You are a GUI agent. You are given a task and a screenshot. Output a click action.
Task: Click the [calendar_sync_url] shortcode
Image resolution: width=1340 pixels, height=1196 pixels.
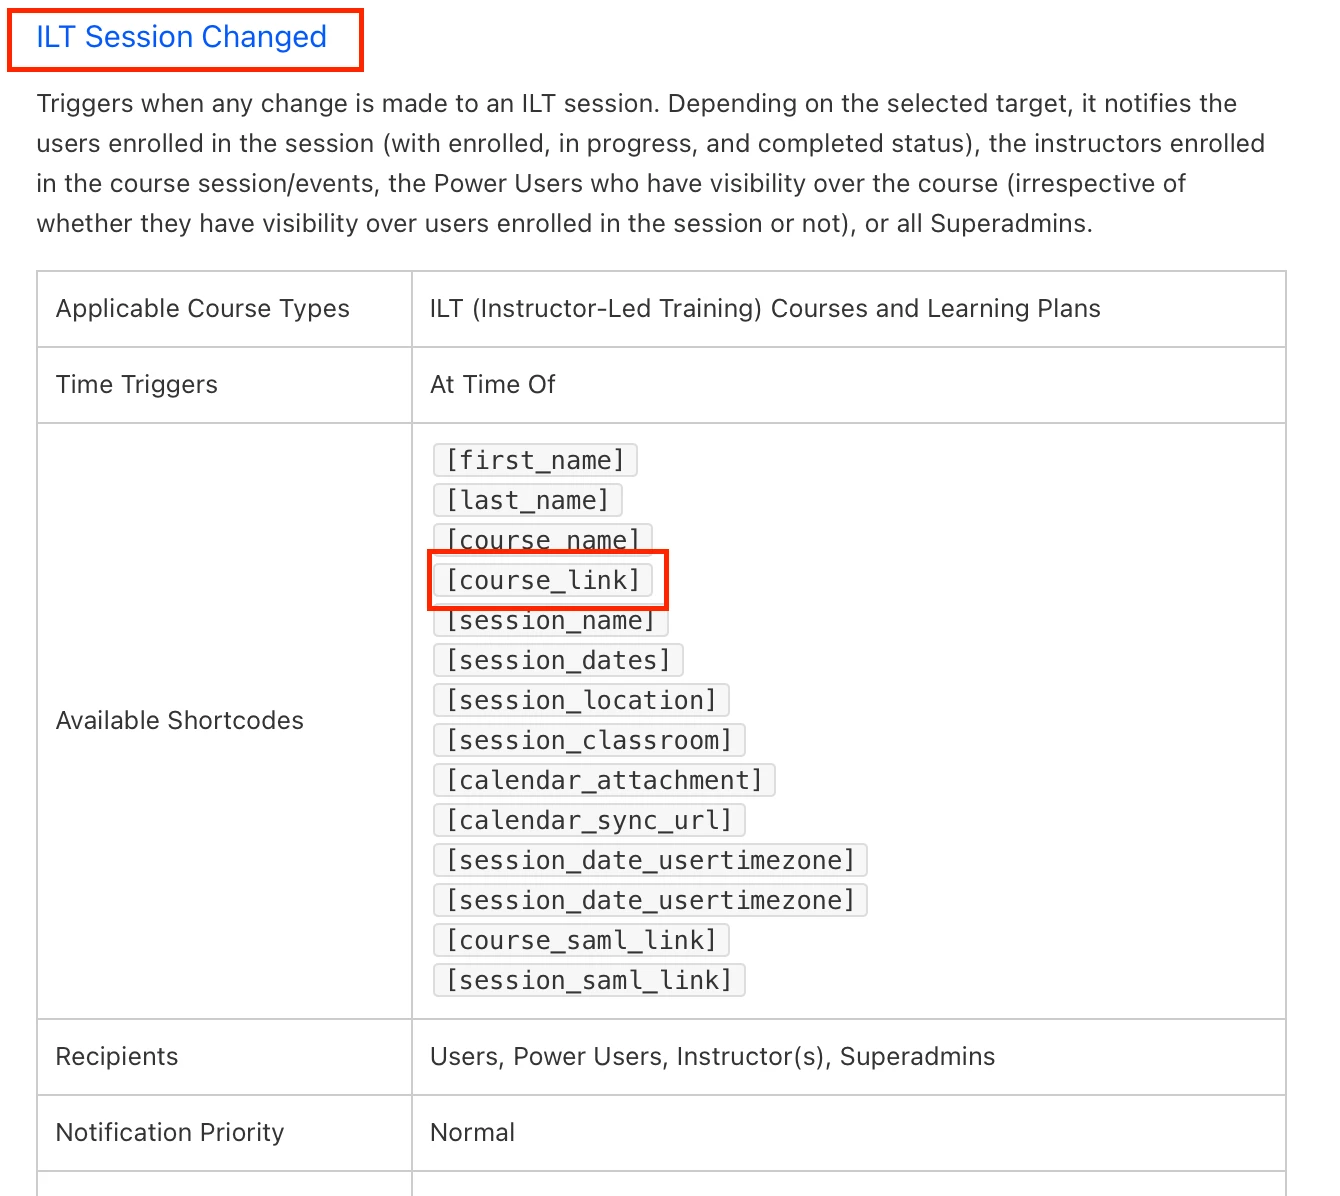click(x=589, y=820)
